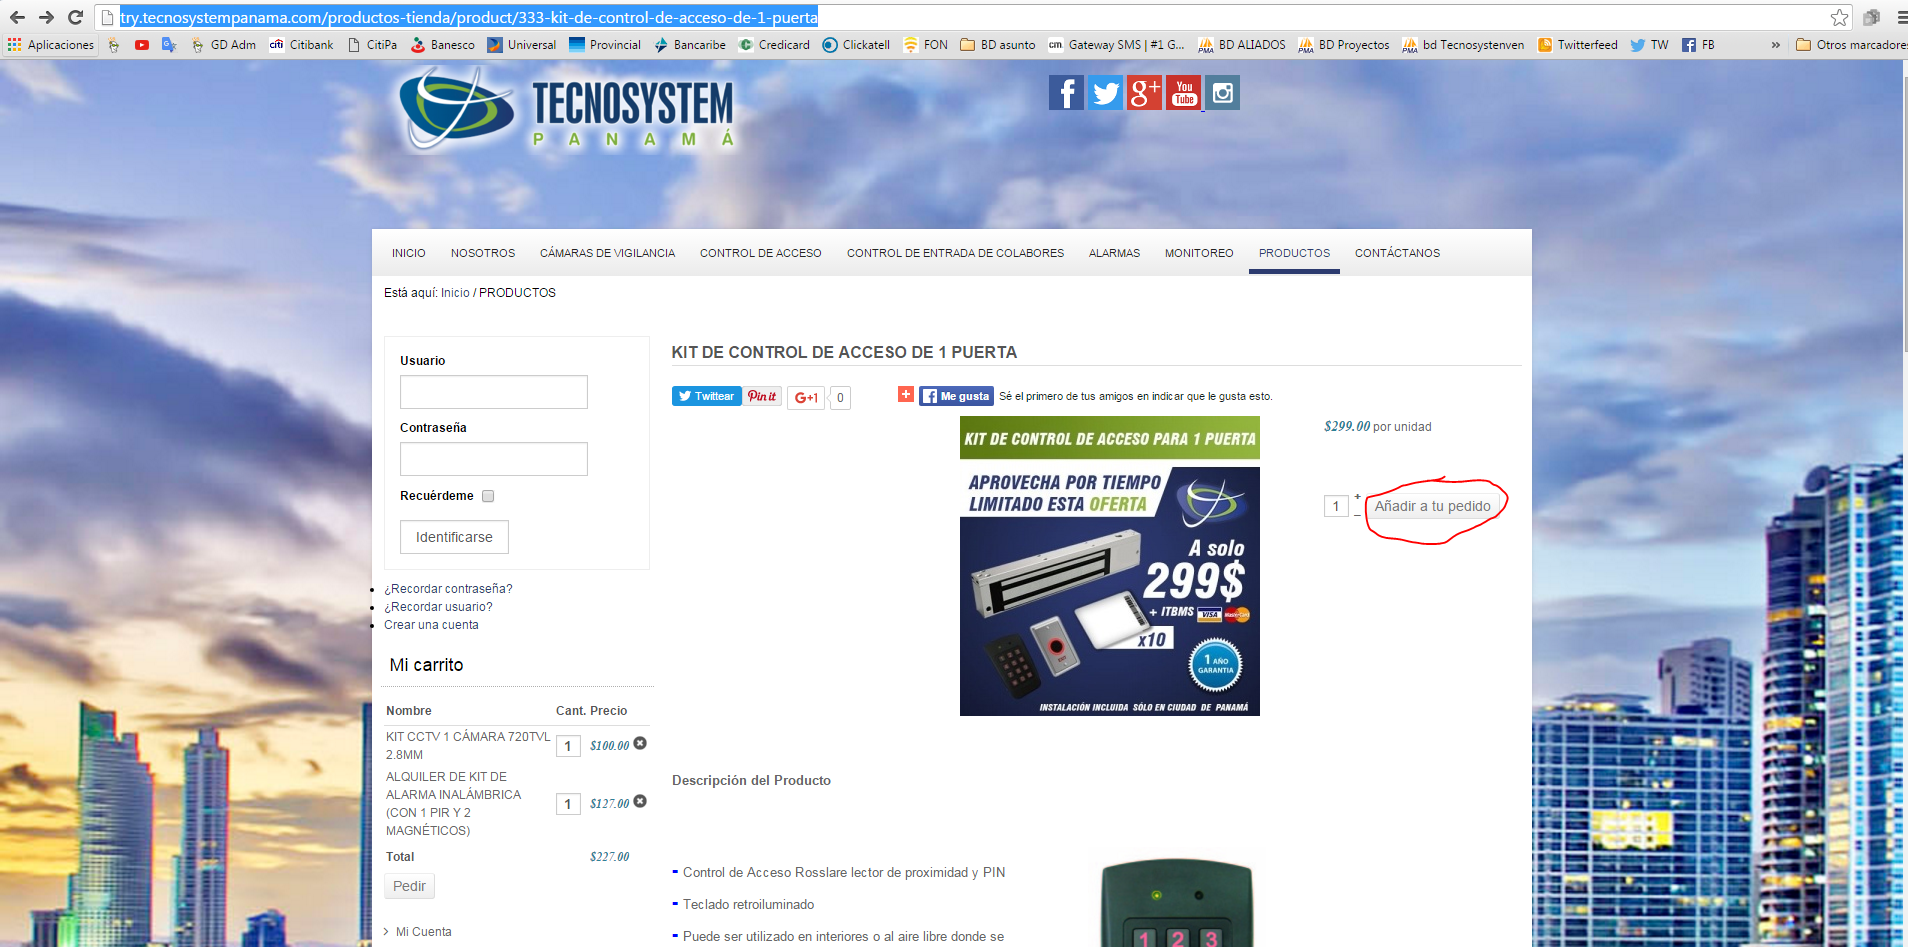Visit Tecnosystem's YouTube channel icon
This screenshot has width=1908, height=947.
[1184, 93]
